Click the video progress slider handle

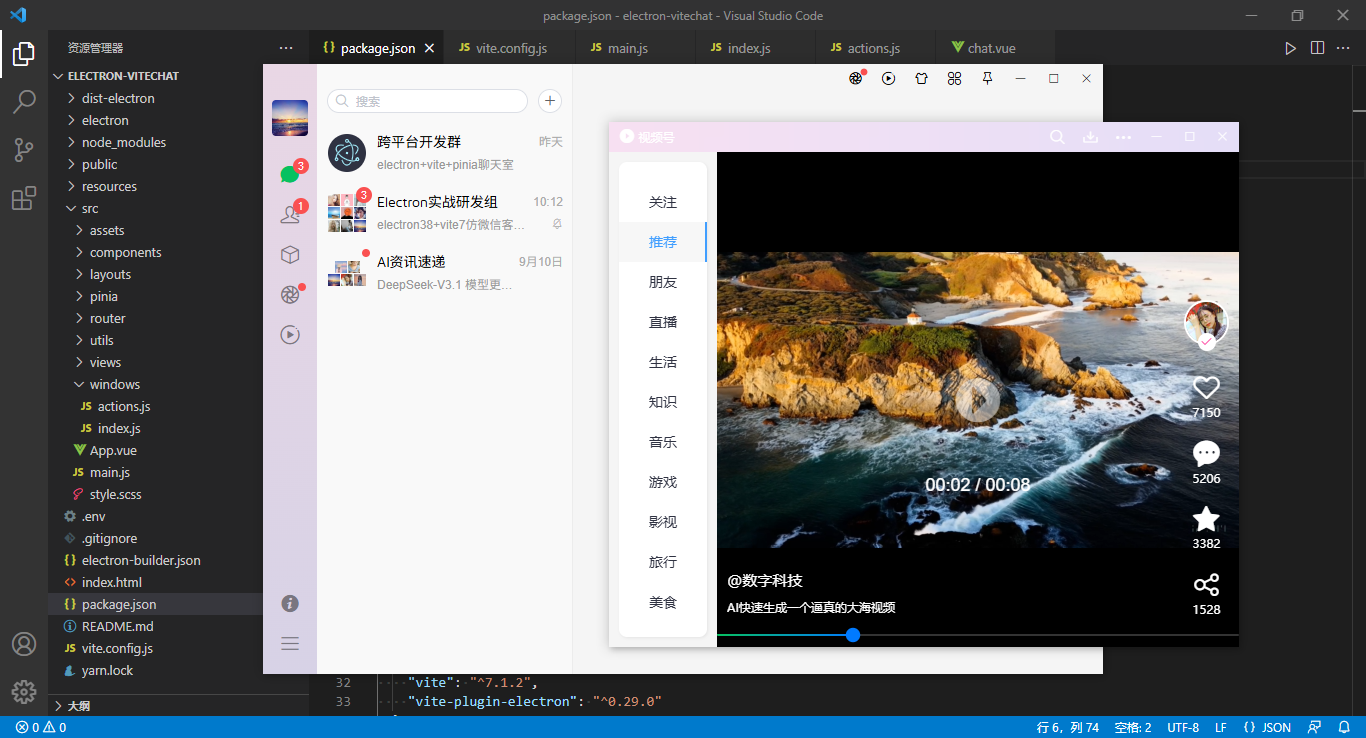point(852,635)
